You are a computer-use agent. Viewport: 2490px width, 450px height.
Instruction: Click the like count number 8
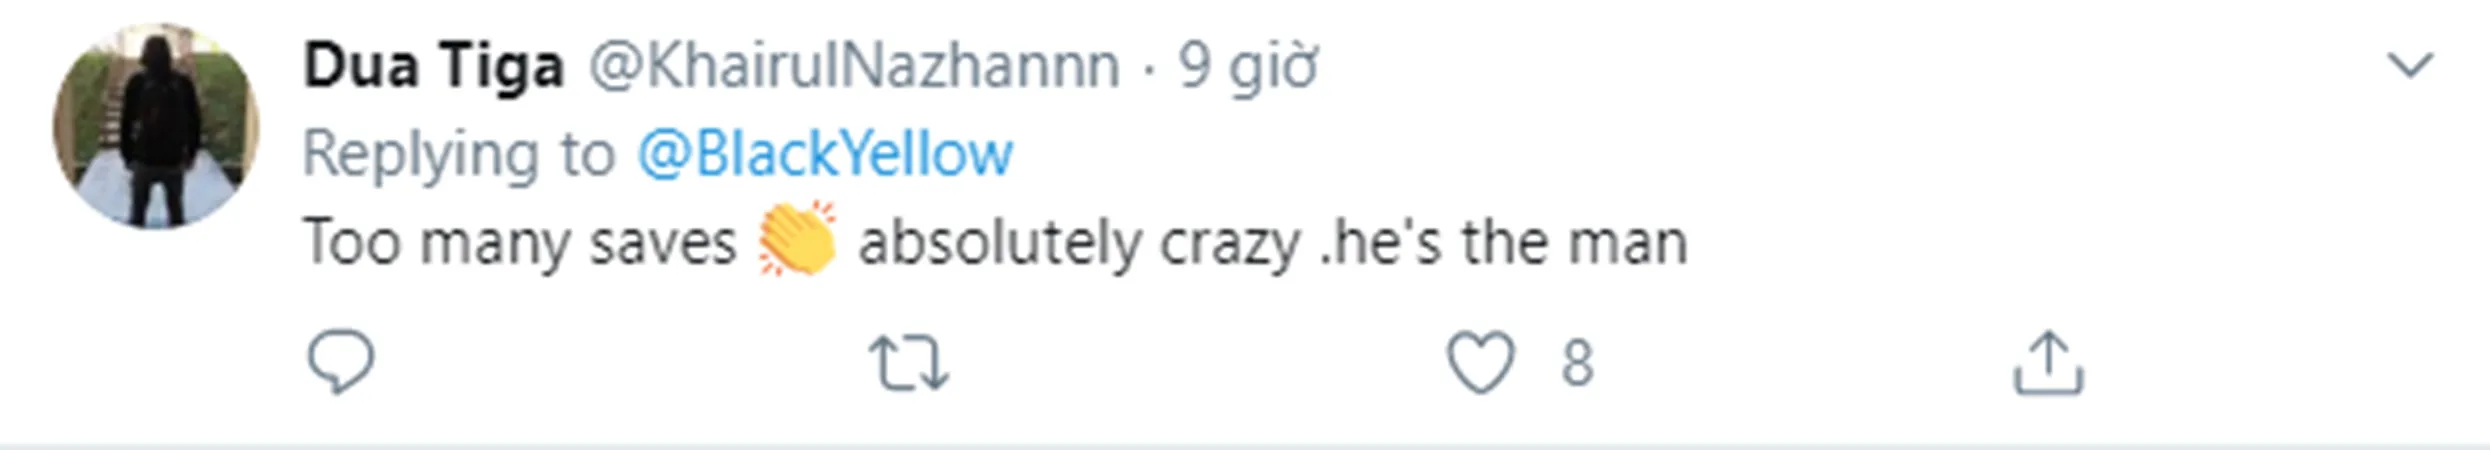click(x=1577, y=363)
